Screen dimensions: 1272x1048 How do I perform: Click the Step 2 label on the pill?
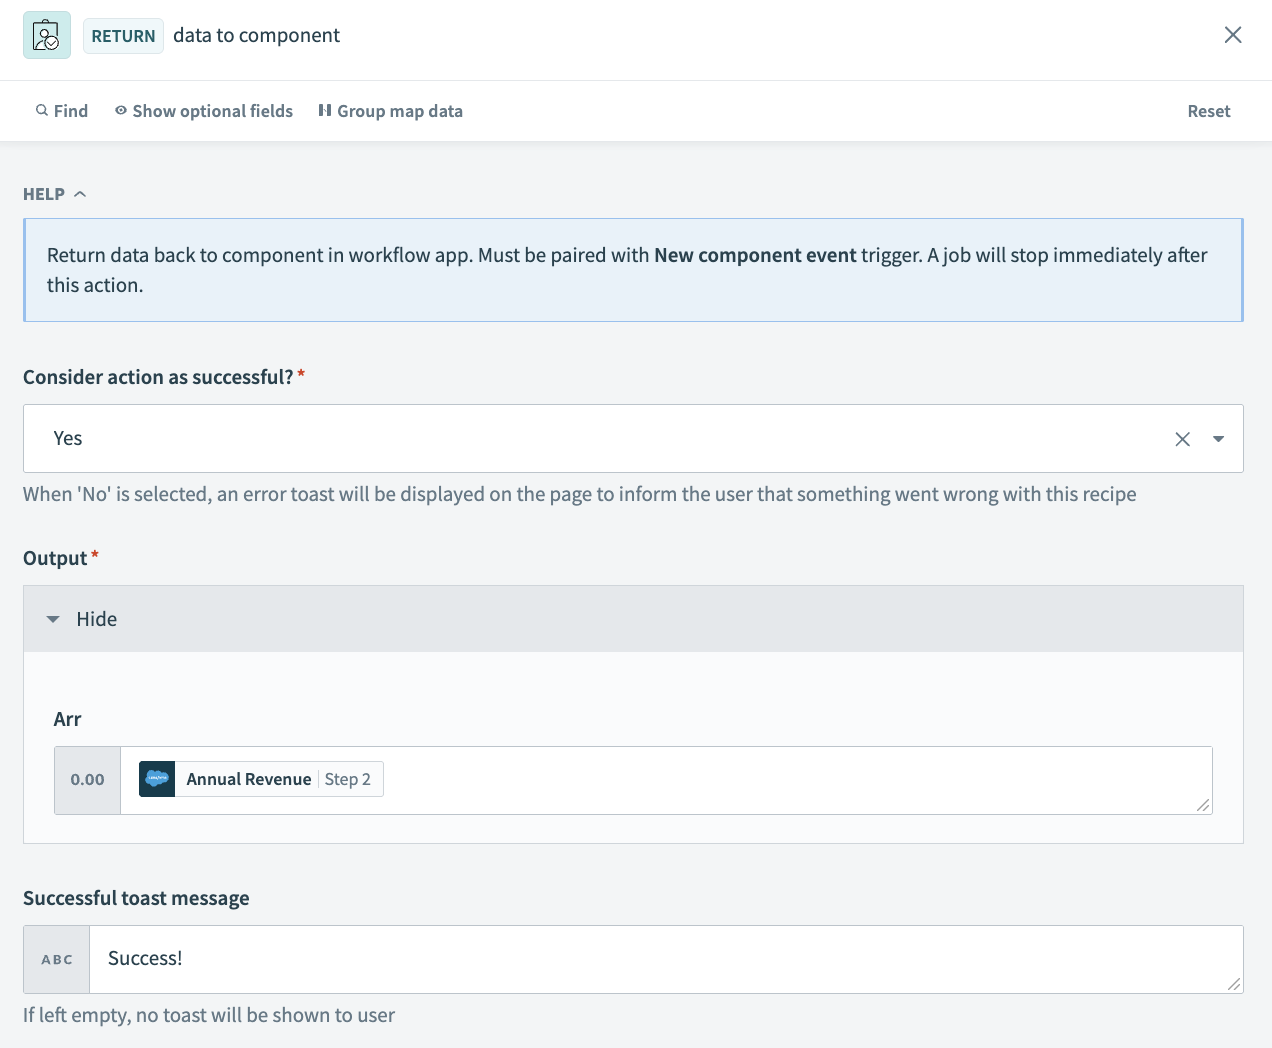pos(349,779)
